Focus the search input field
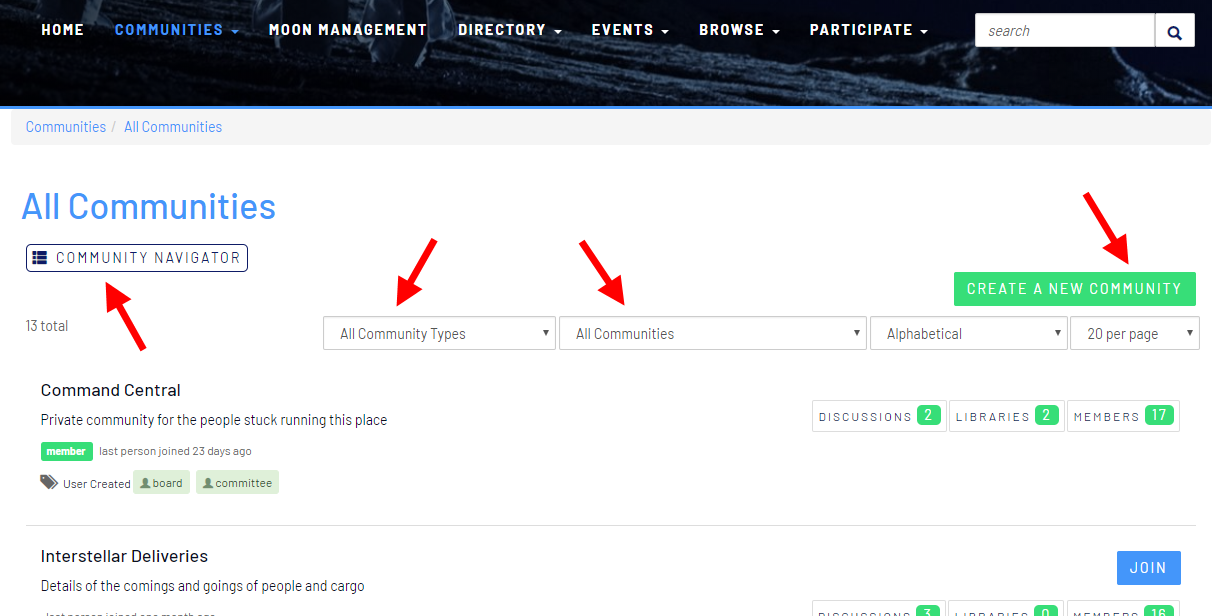The width and height of the screenshot is (1212, 616). pos(1065,31)
